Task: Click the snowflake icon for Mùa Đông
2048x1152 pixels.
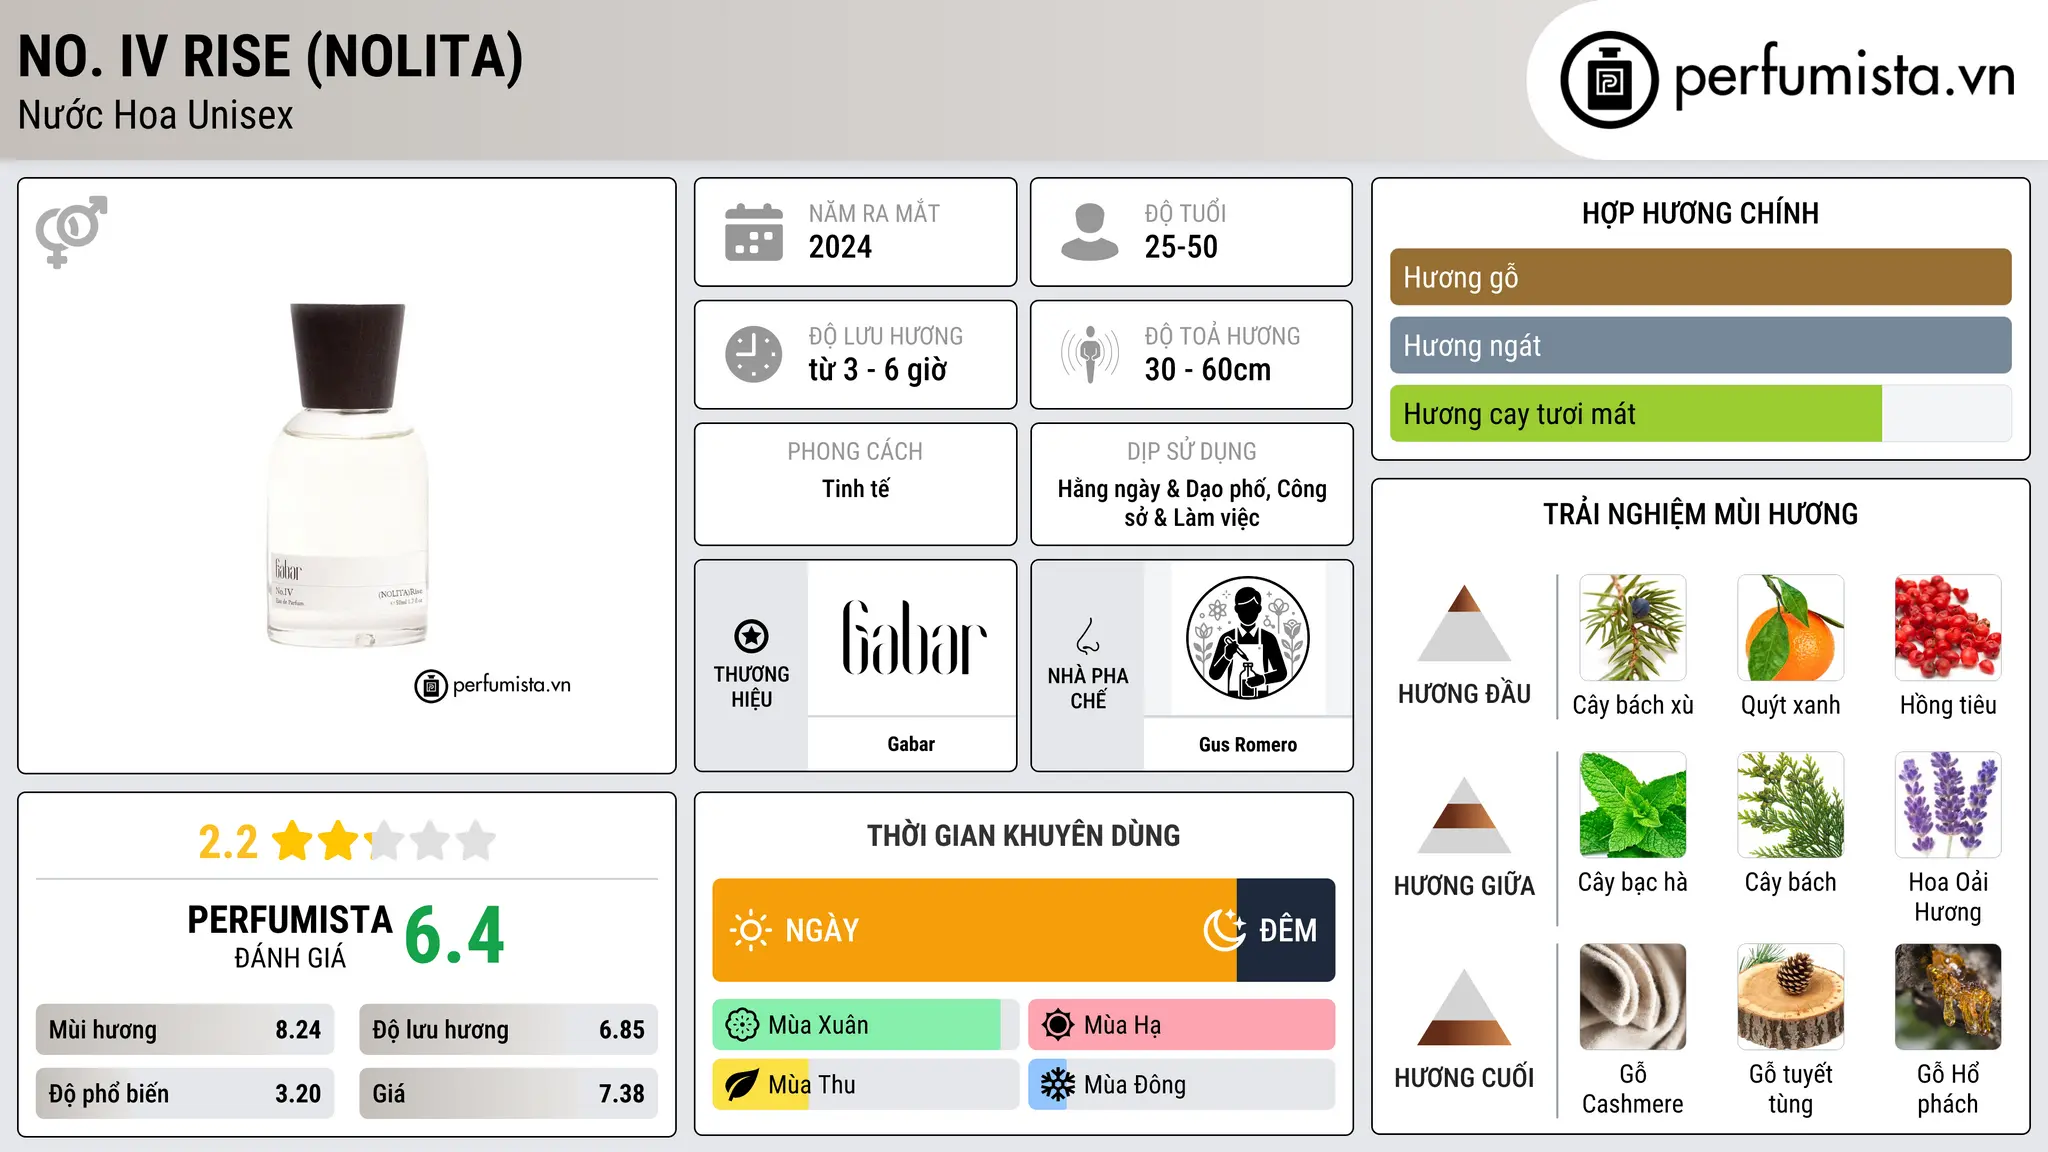Action: (x=1058, y=1085)
